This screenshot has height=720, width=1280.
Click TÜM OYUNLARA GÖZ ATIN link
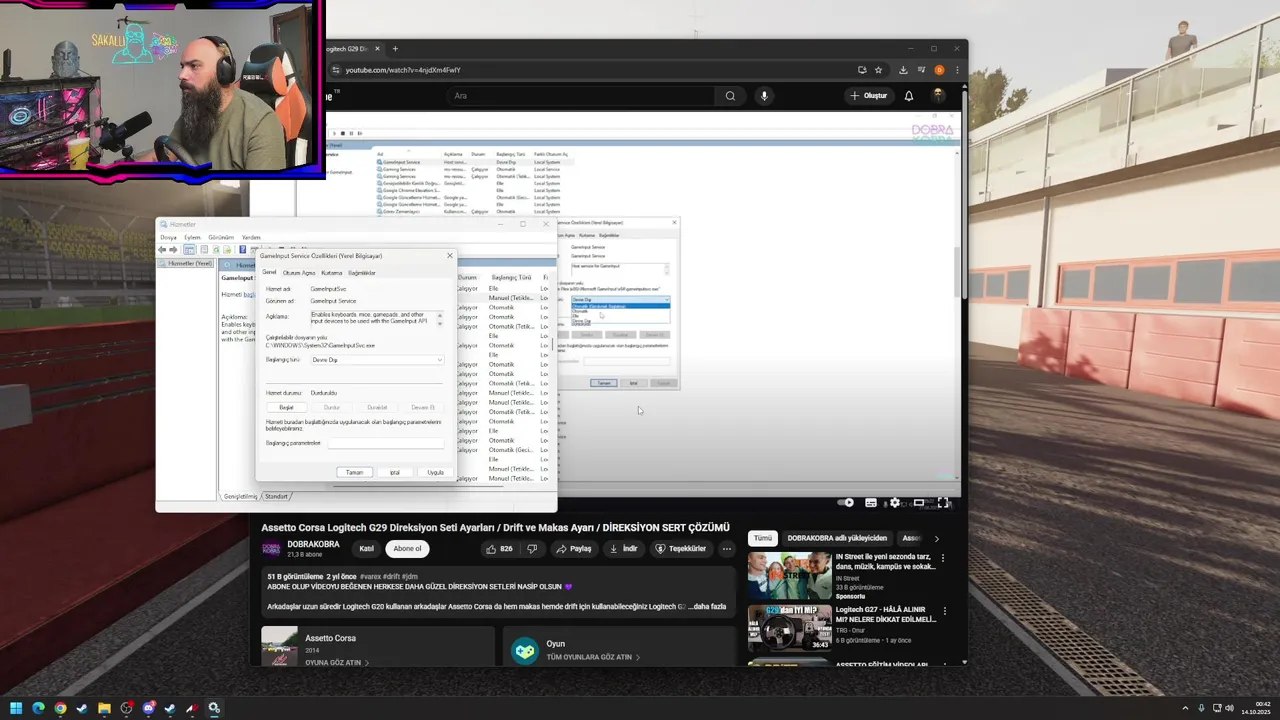pyautogui.click(x=593, y=657)
